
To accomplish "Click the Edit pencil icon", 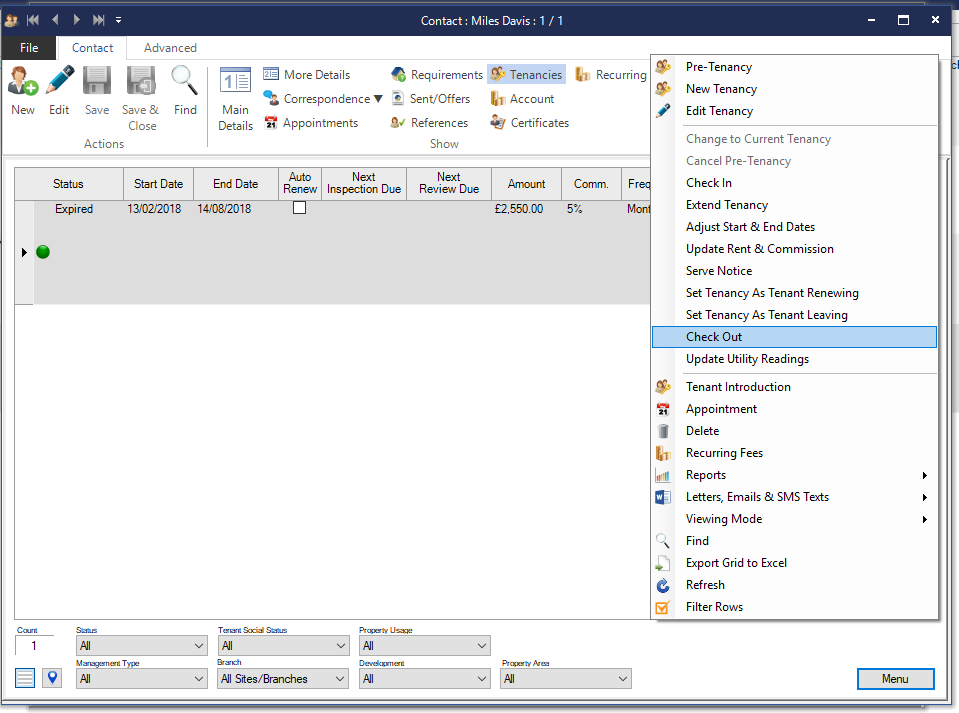I will point(60,90).
